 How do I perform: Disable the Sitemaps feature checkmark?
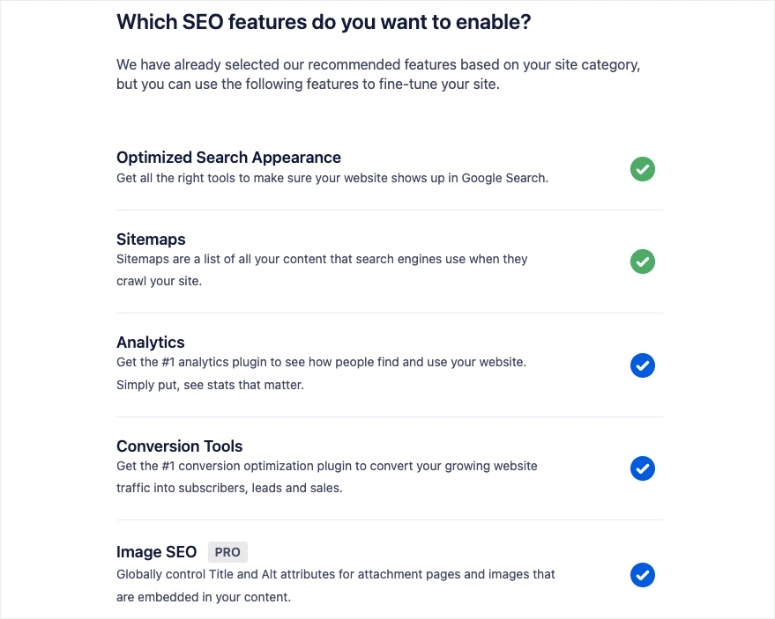coord(642,262)
